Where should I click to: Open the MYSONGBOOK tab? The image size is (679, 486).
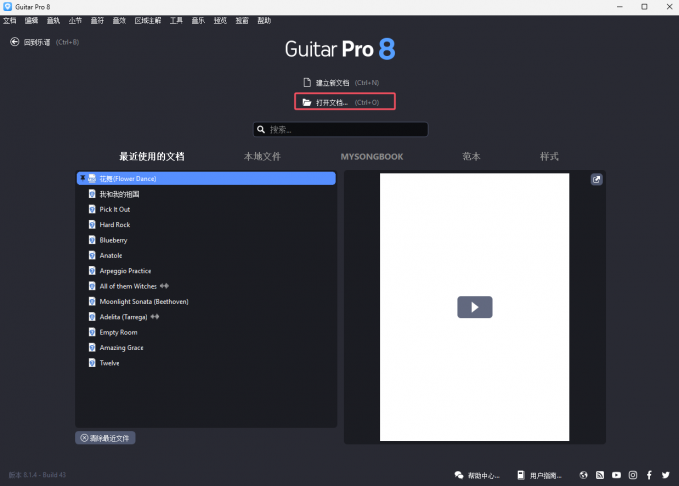coord(372,156)
